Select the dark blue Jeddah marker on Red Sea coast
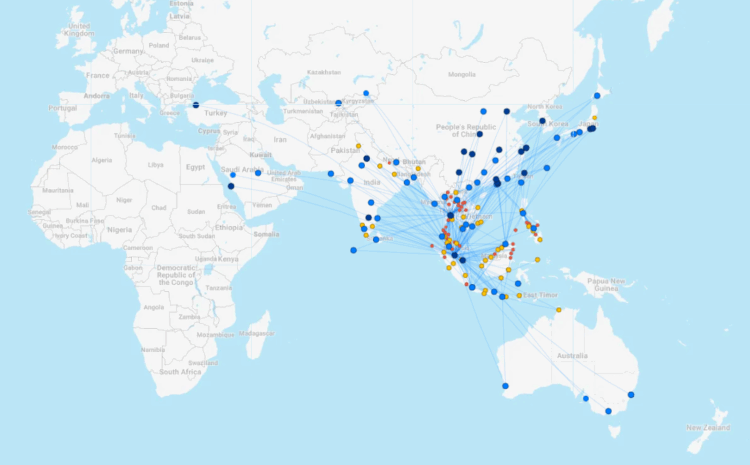Screen dimensions: 750x465 [x=231, y=186]
